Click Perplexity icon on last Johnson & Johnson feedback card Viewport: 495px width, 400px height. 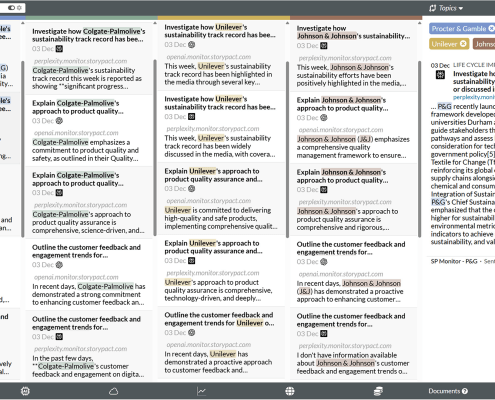tap(324, 334)
